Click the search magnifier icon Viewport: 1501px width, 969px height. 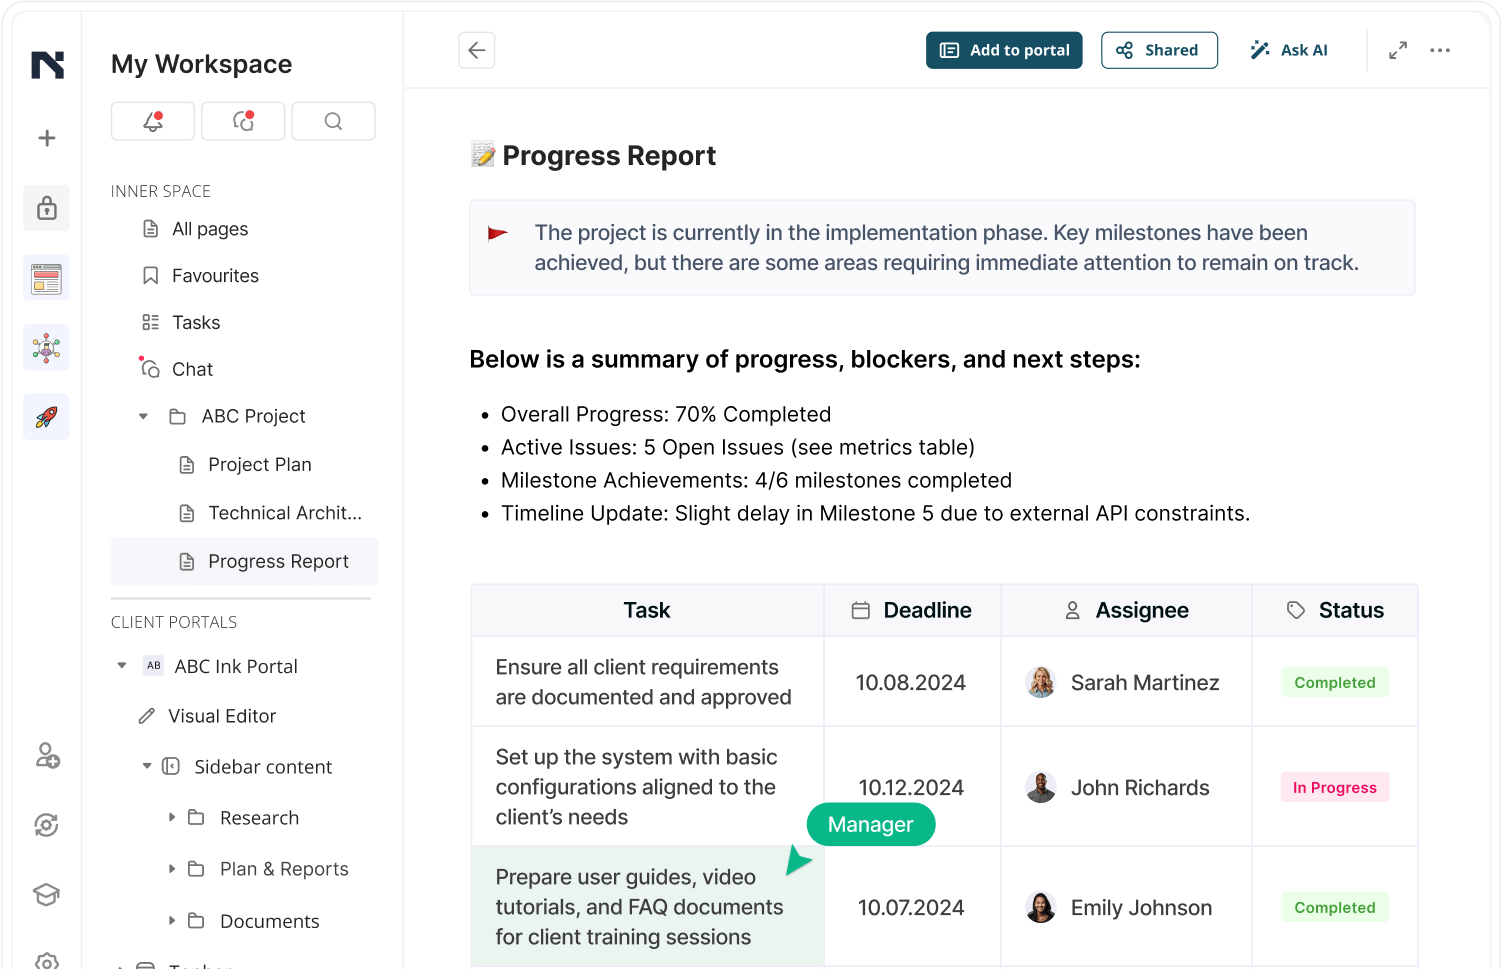(333, 121)
